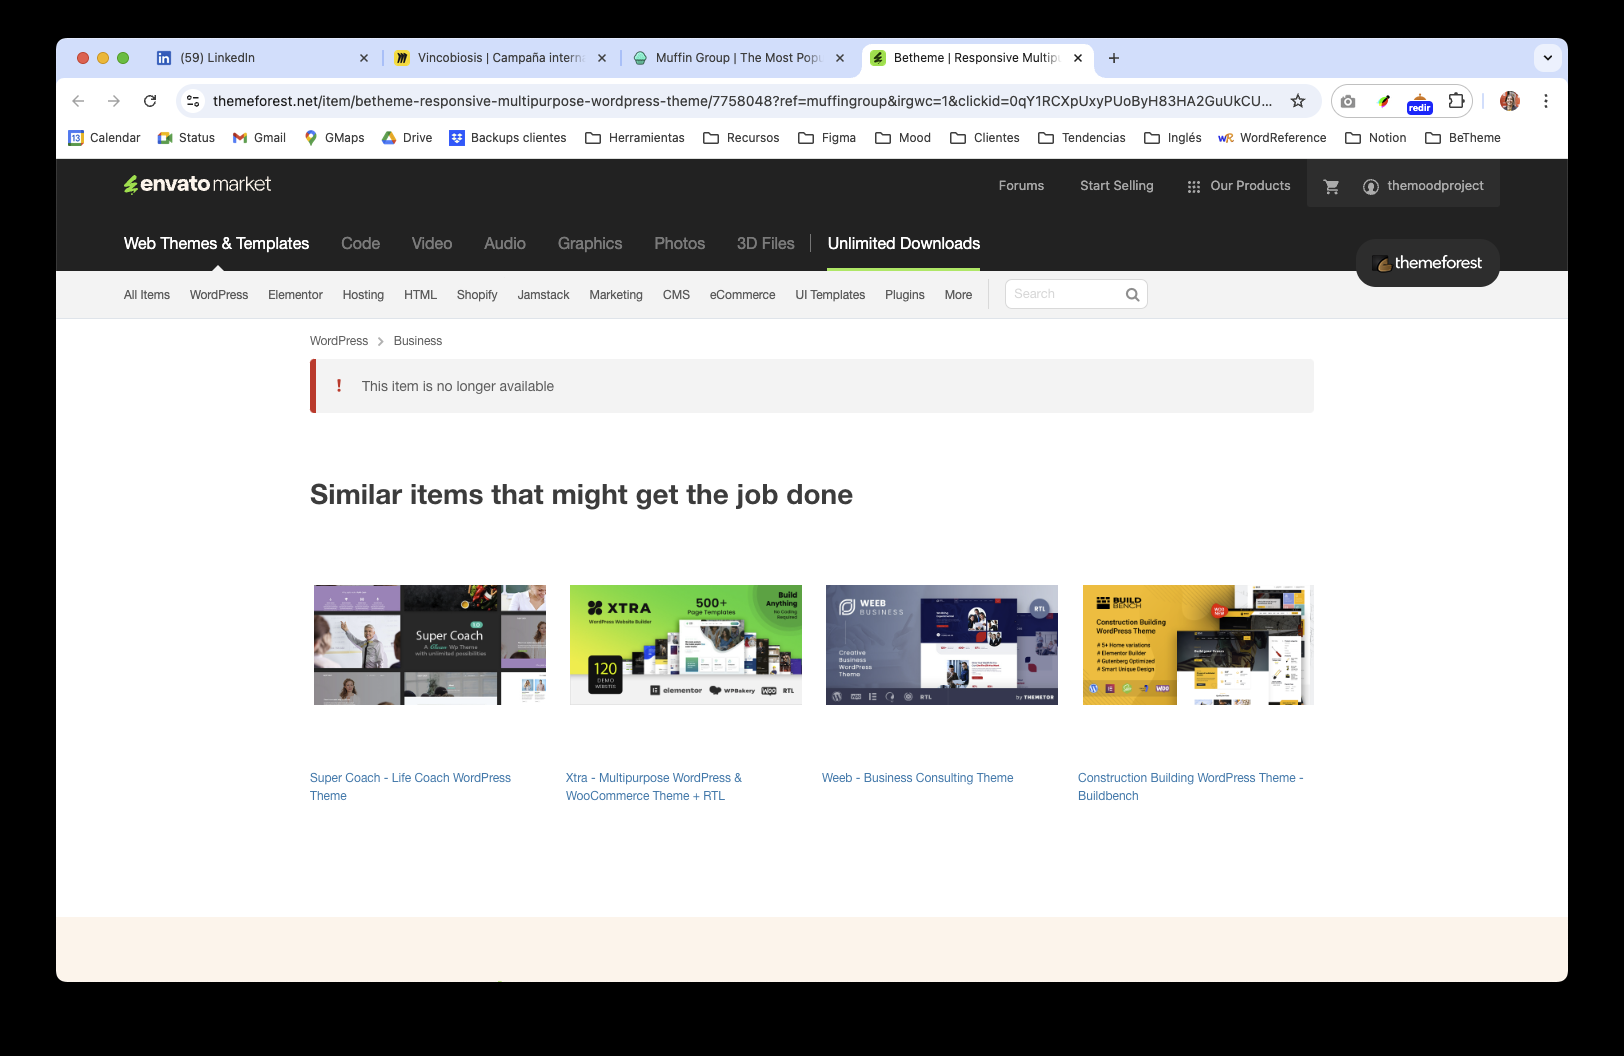
Task: Open the Our Products grid menu
Action: [1239, 186]
